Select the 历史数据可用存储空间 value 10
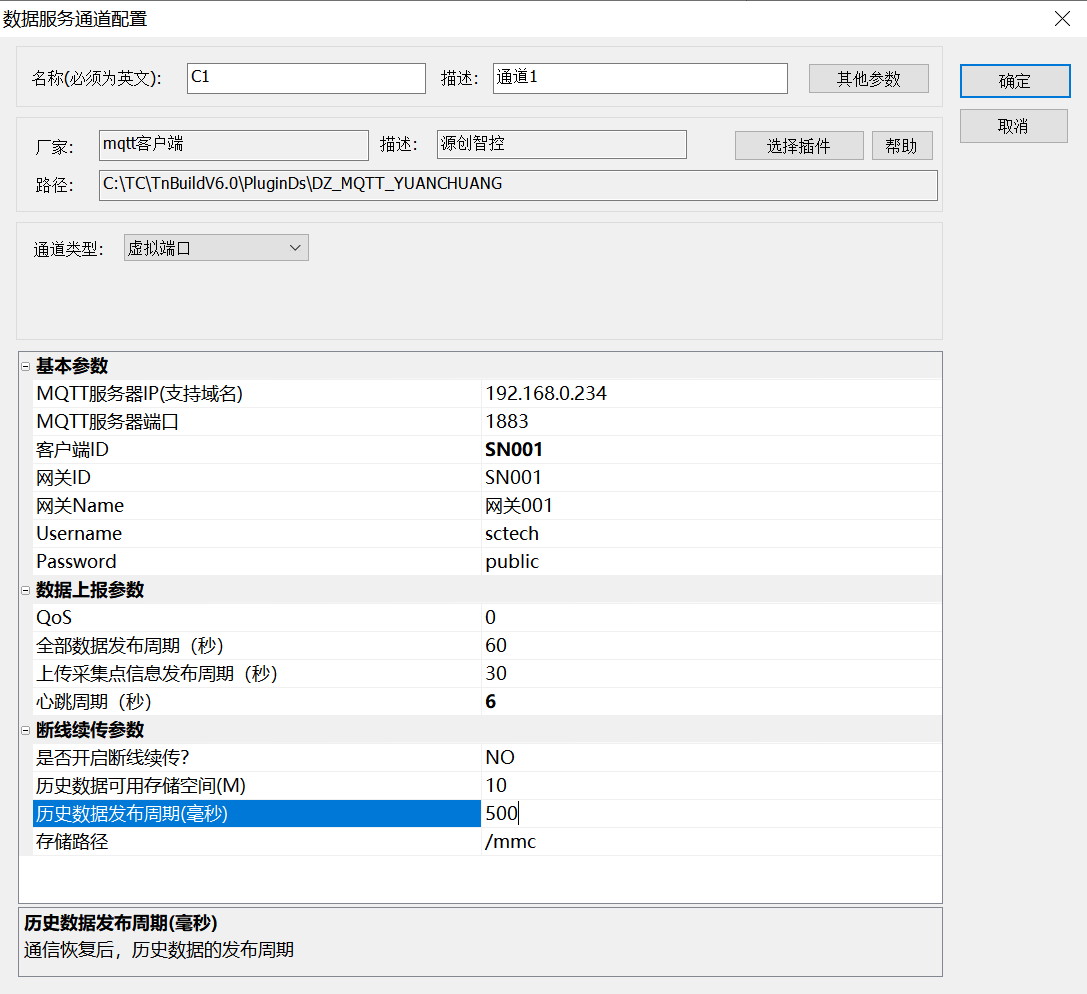 [711, 785]
